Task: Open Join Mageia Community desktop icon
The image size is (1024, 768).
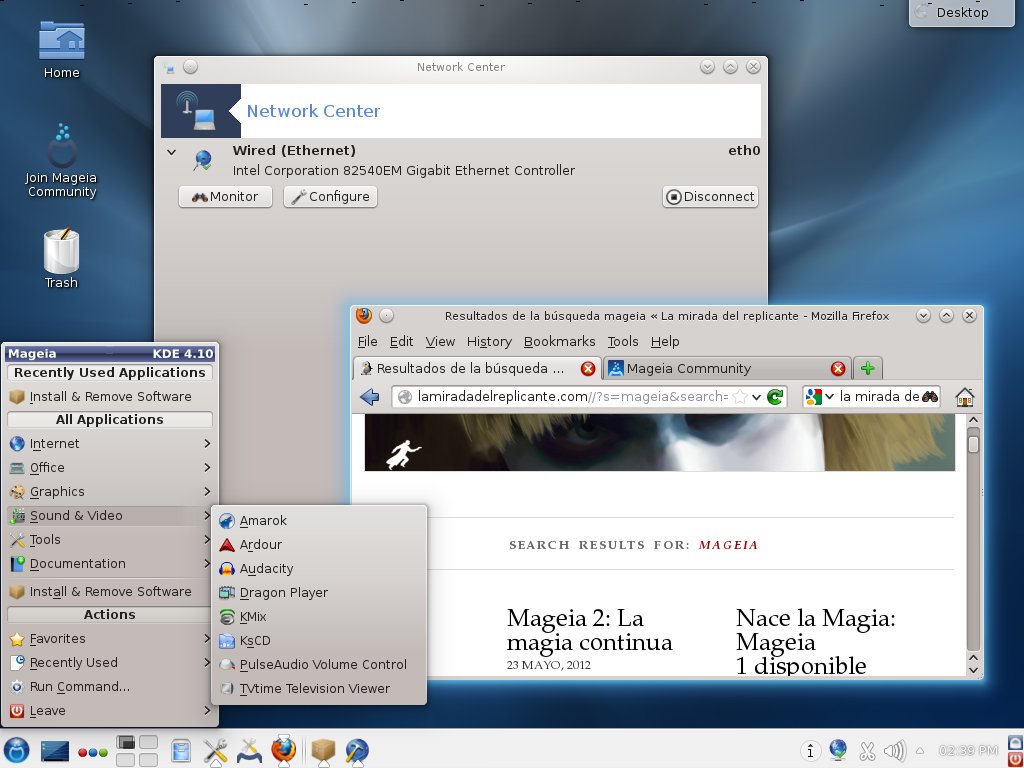Action: pyautogui.click(x=61, y=161)
